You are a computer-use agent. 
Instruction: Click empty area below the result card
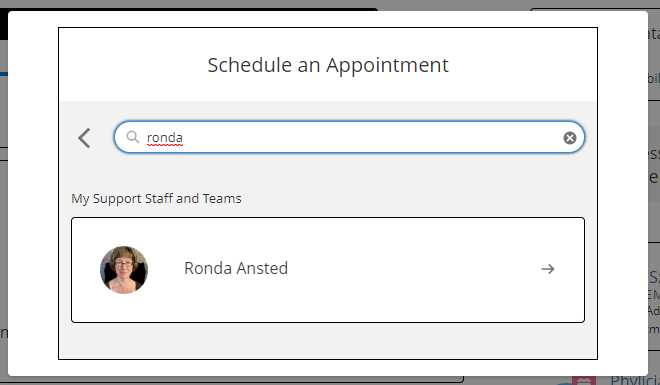pos(328,341)
